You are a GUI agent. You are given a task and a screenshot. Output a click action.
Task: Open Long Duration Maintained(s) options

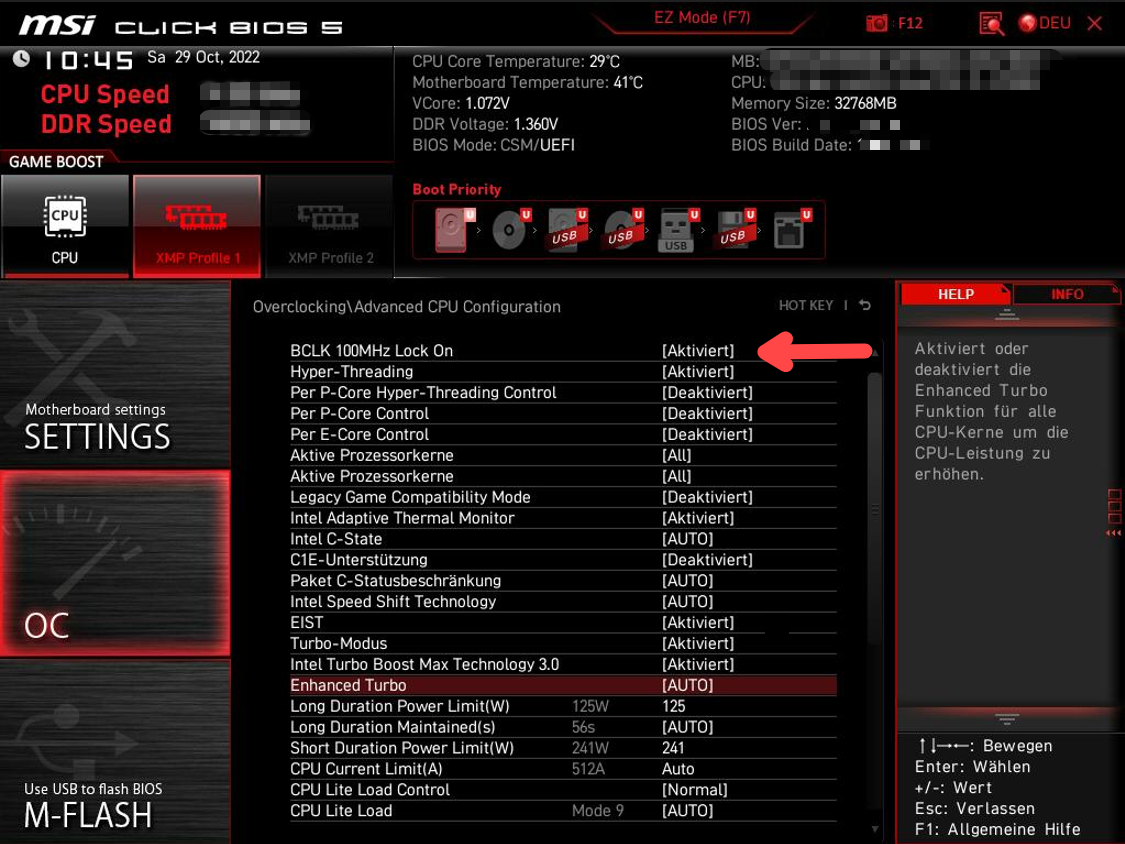[563, 726]
